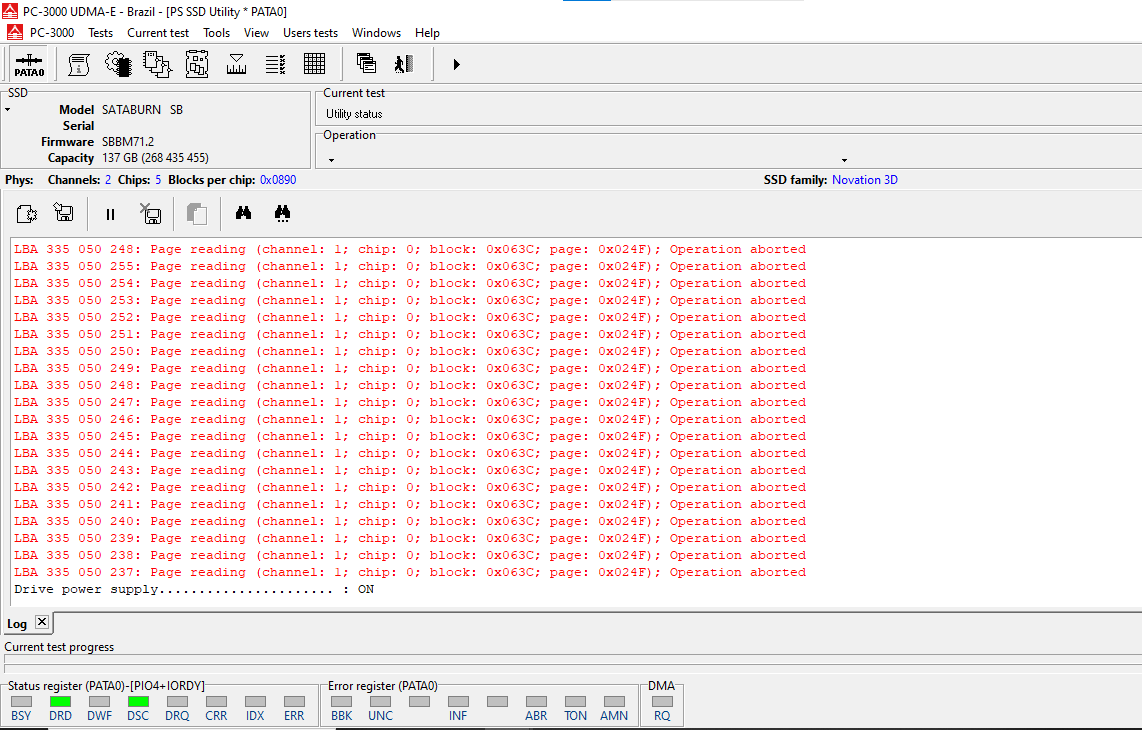
Task: Switch to the Log tab
Action: [x=17, y=624]
